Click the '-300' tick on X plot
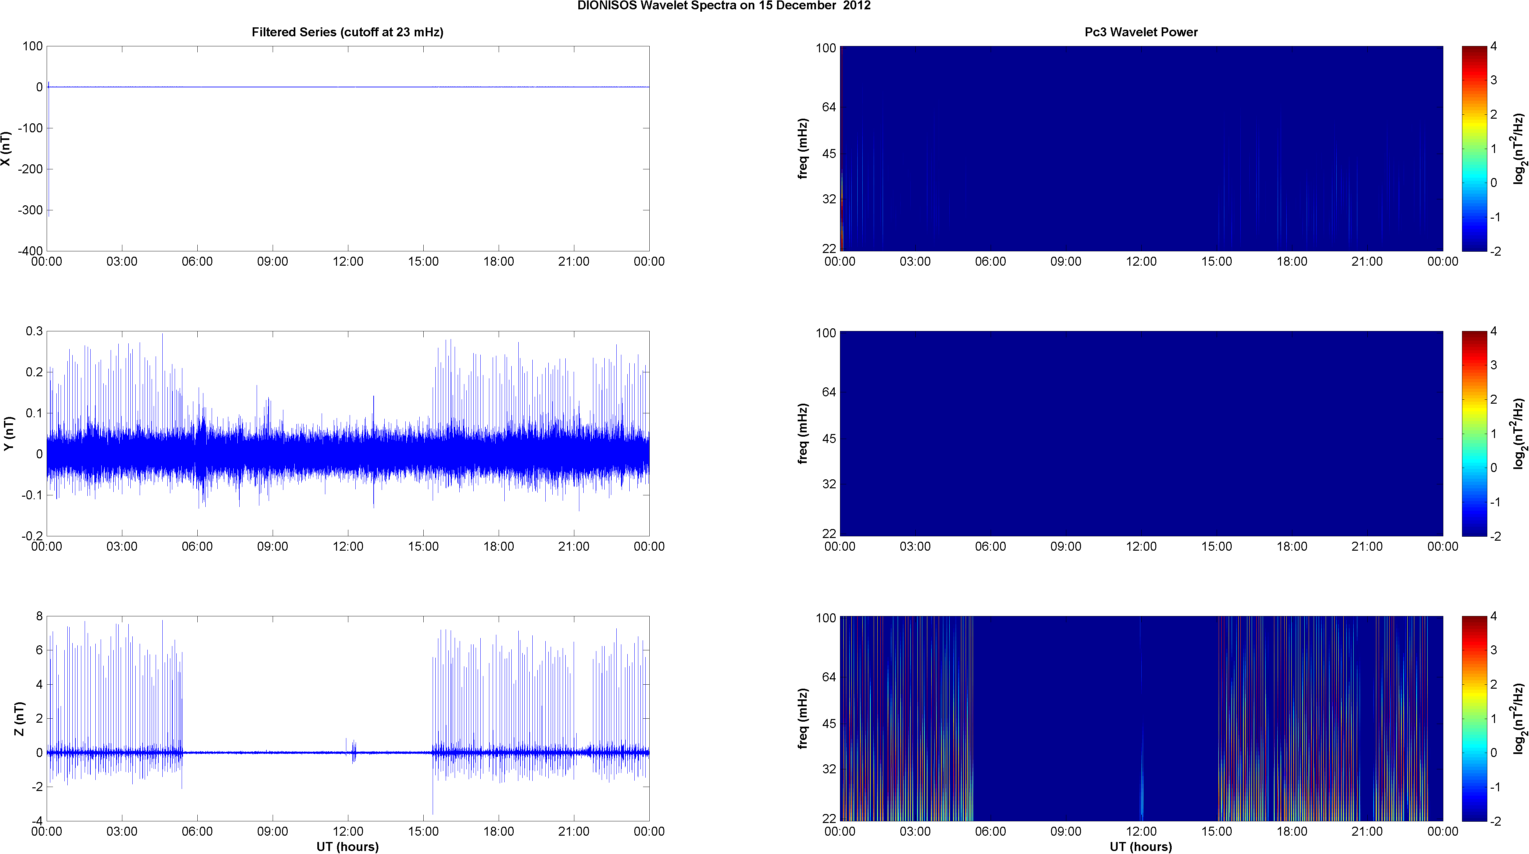This screenshot has height=854, width=1529. coord(30,210)
